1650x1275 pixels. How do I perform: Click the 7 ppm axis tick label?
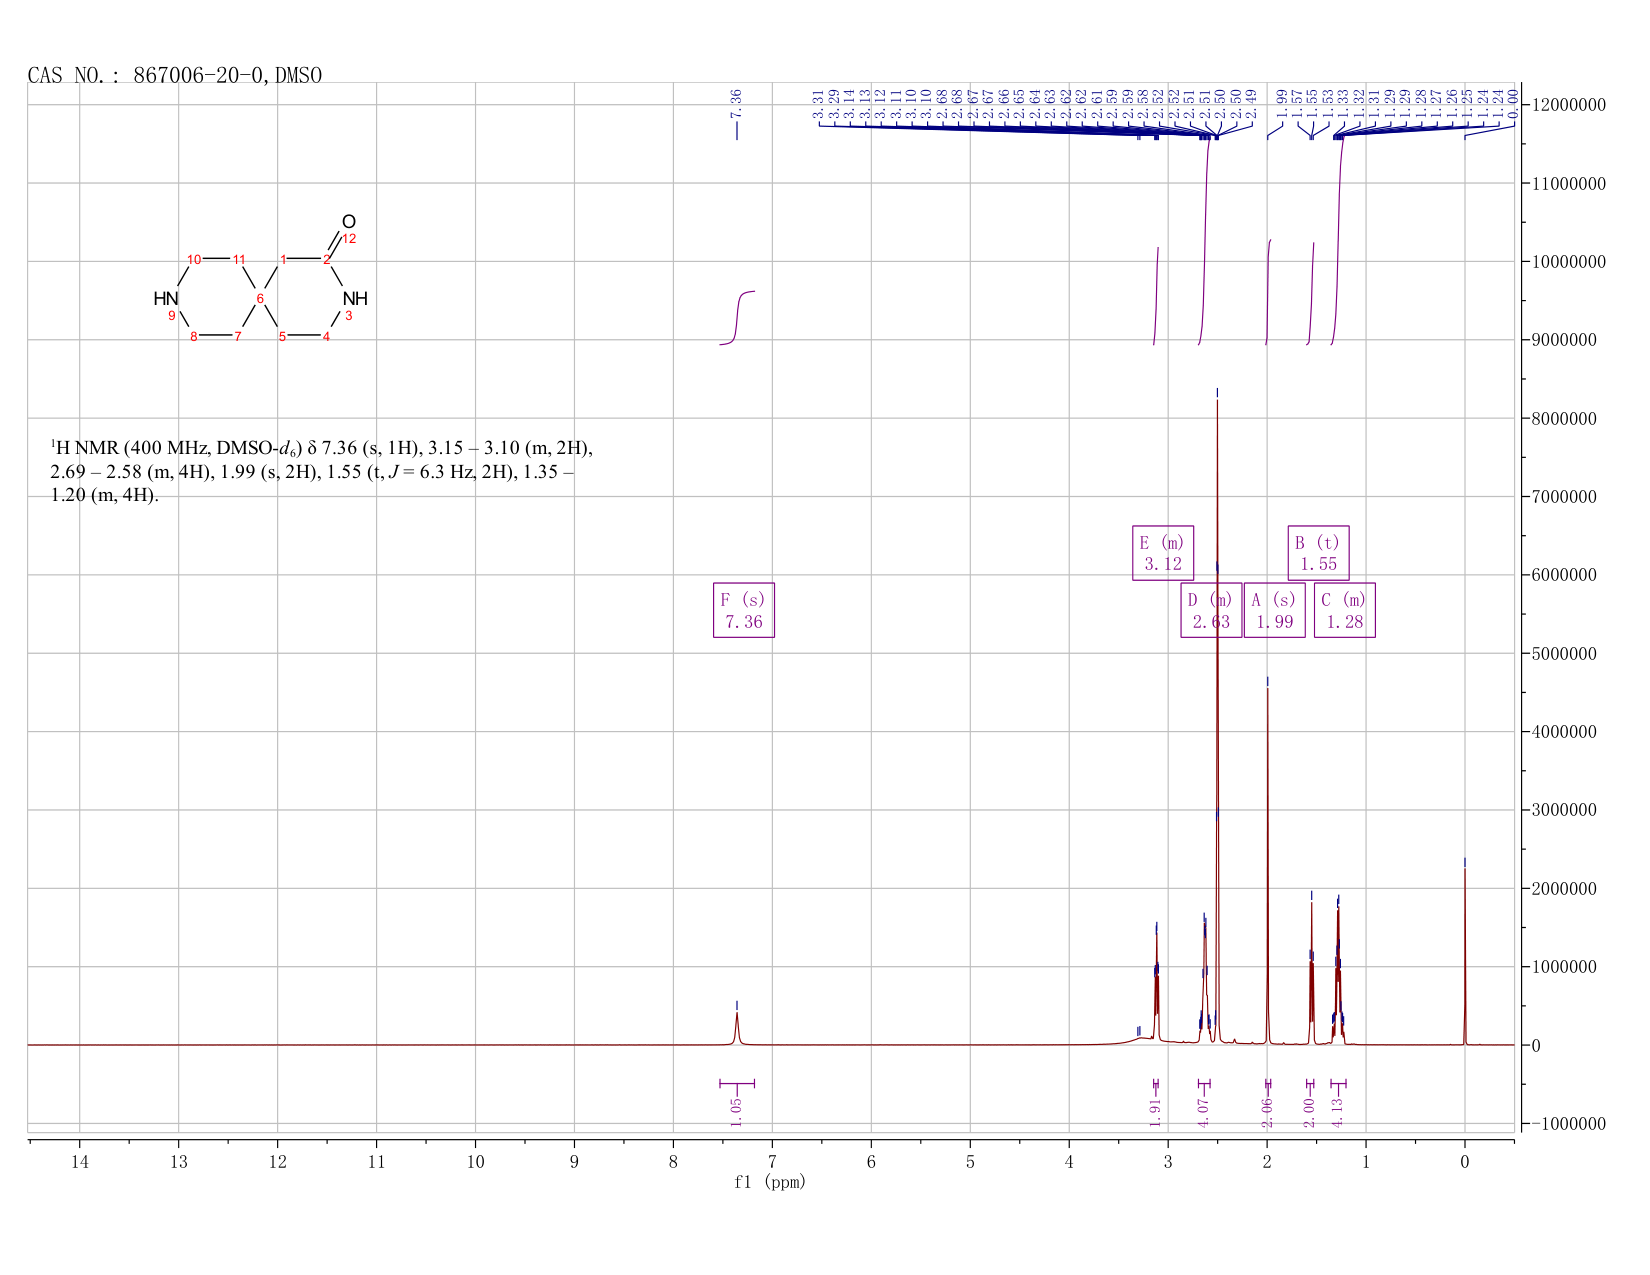coord(772,1161)
